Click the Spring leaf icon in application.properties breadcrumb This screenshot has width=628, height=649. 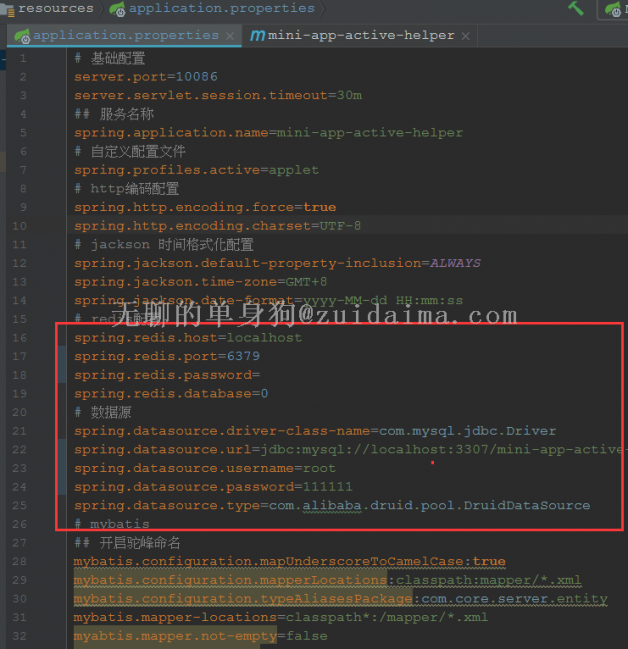pyautogui.click(x=117, y=9)
